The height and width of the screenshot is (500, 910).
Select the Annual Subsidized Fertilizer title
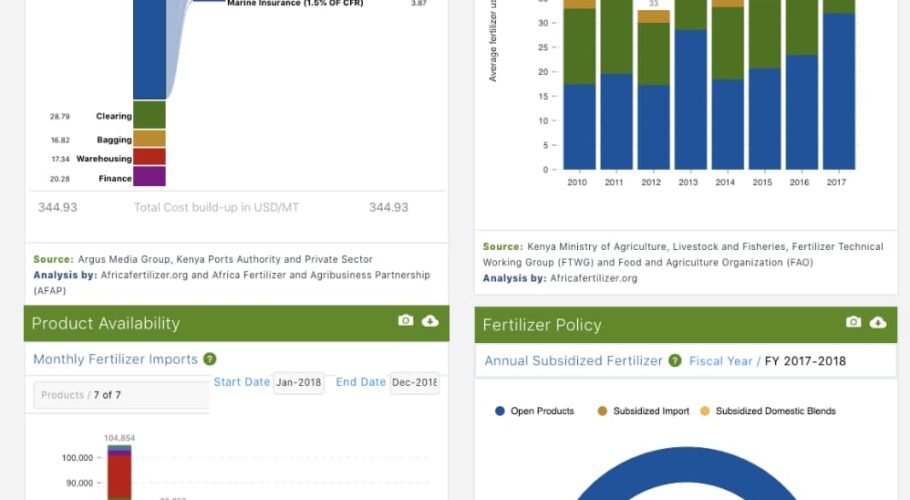pos(573,361)
